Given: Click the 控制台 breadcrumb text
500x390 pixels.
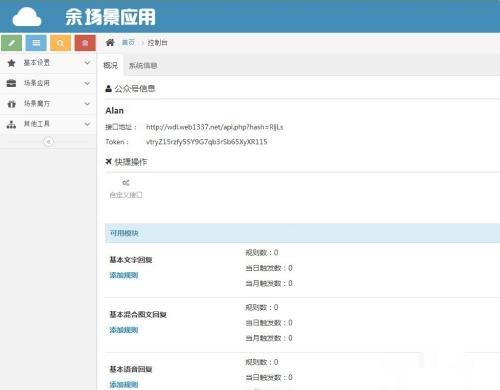Looking at the screenshot, I should 157,43.
